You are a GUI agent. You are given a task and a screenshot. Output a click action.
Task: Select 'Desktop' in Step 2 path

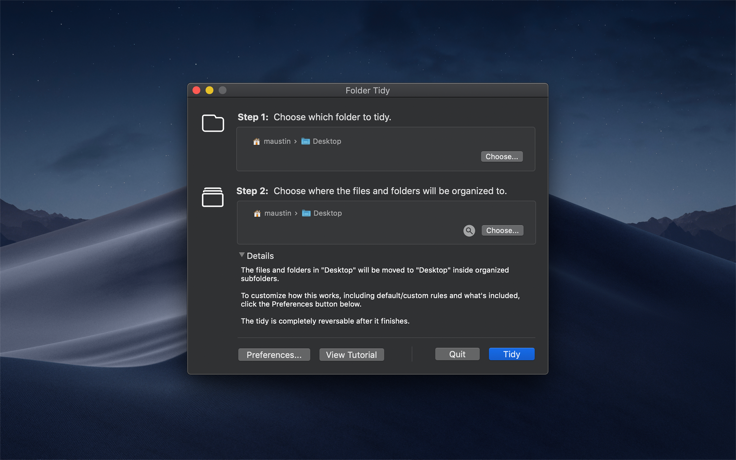(x=328, y=213)
